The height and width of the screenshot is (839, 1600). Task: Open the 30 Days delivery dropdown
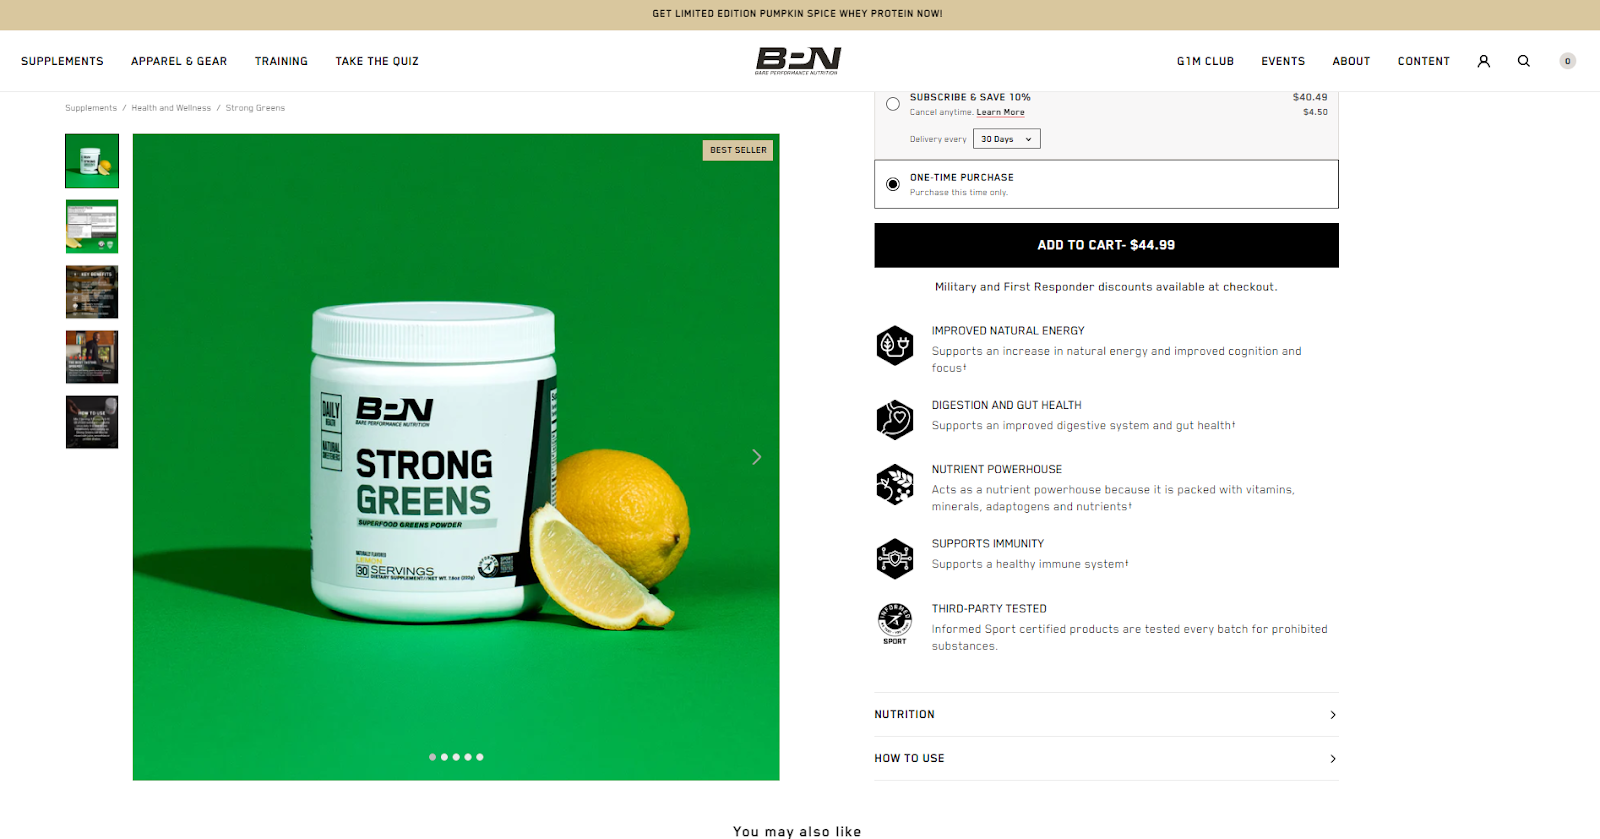[x=1007, y=139]
